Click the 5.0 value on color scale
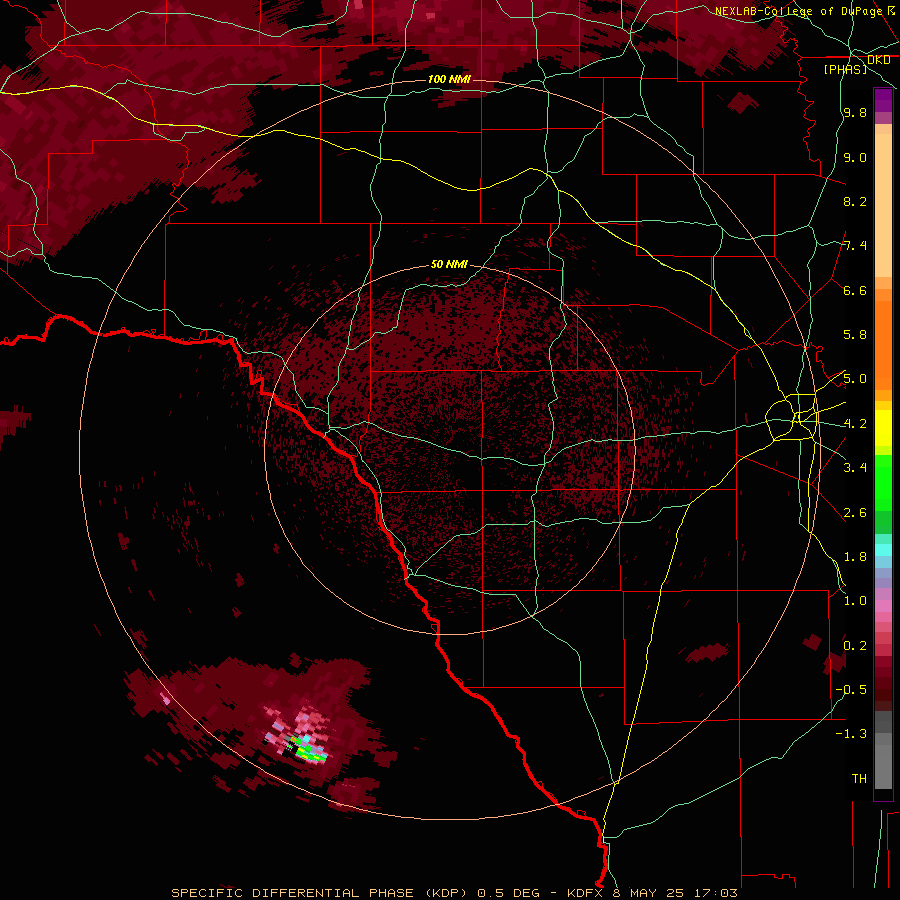The height and width of the screenshot is (900, 900). coord(855,379)
